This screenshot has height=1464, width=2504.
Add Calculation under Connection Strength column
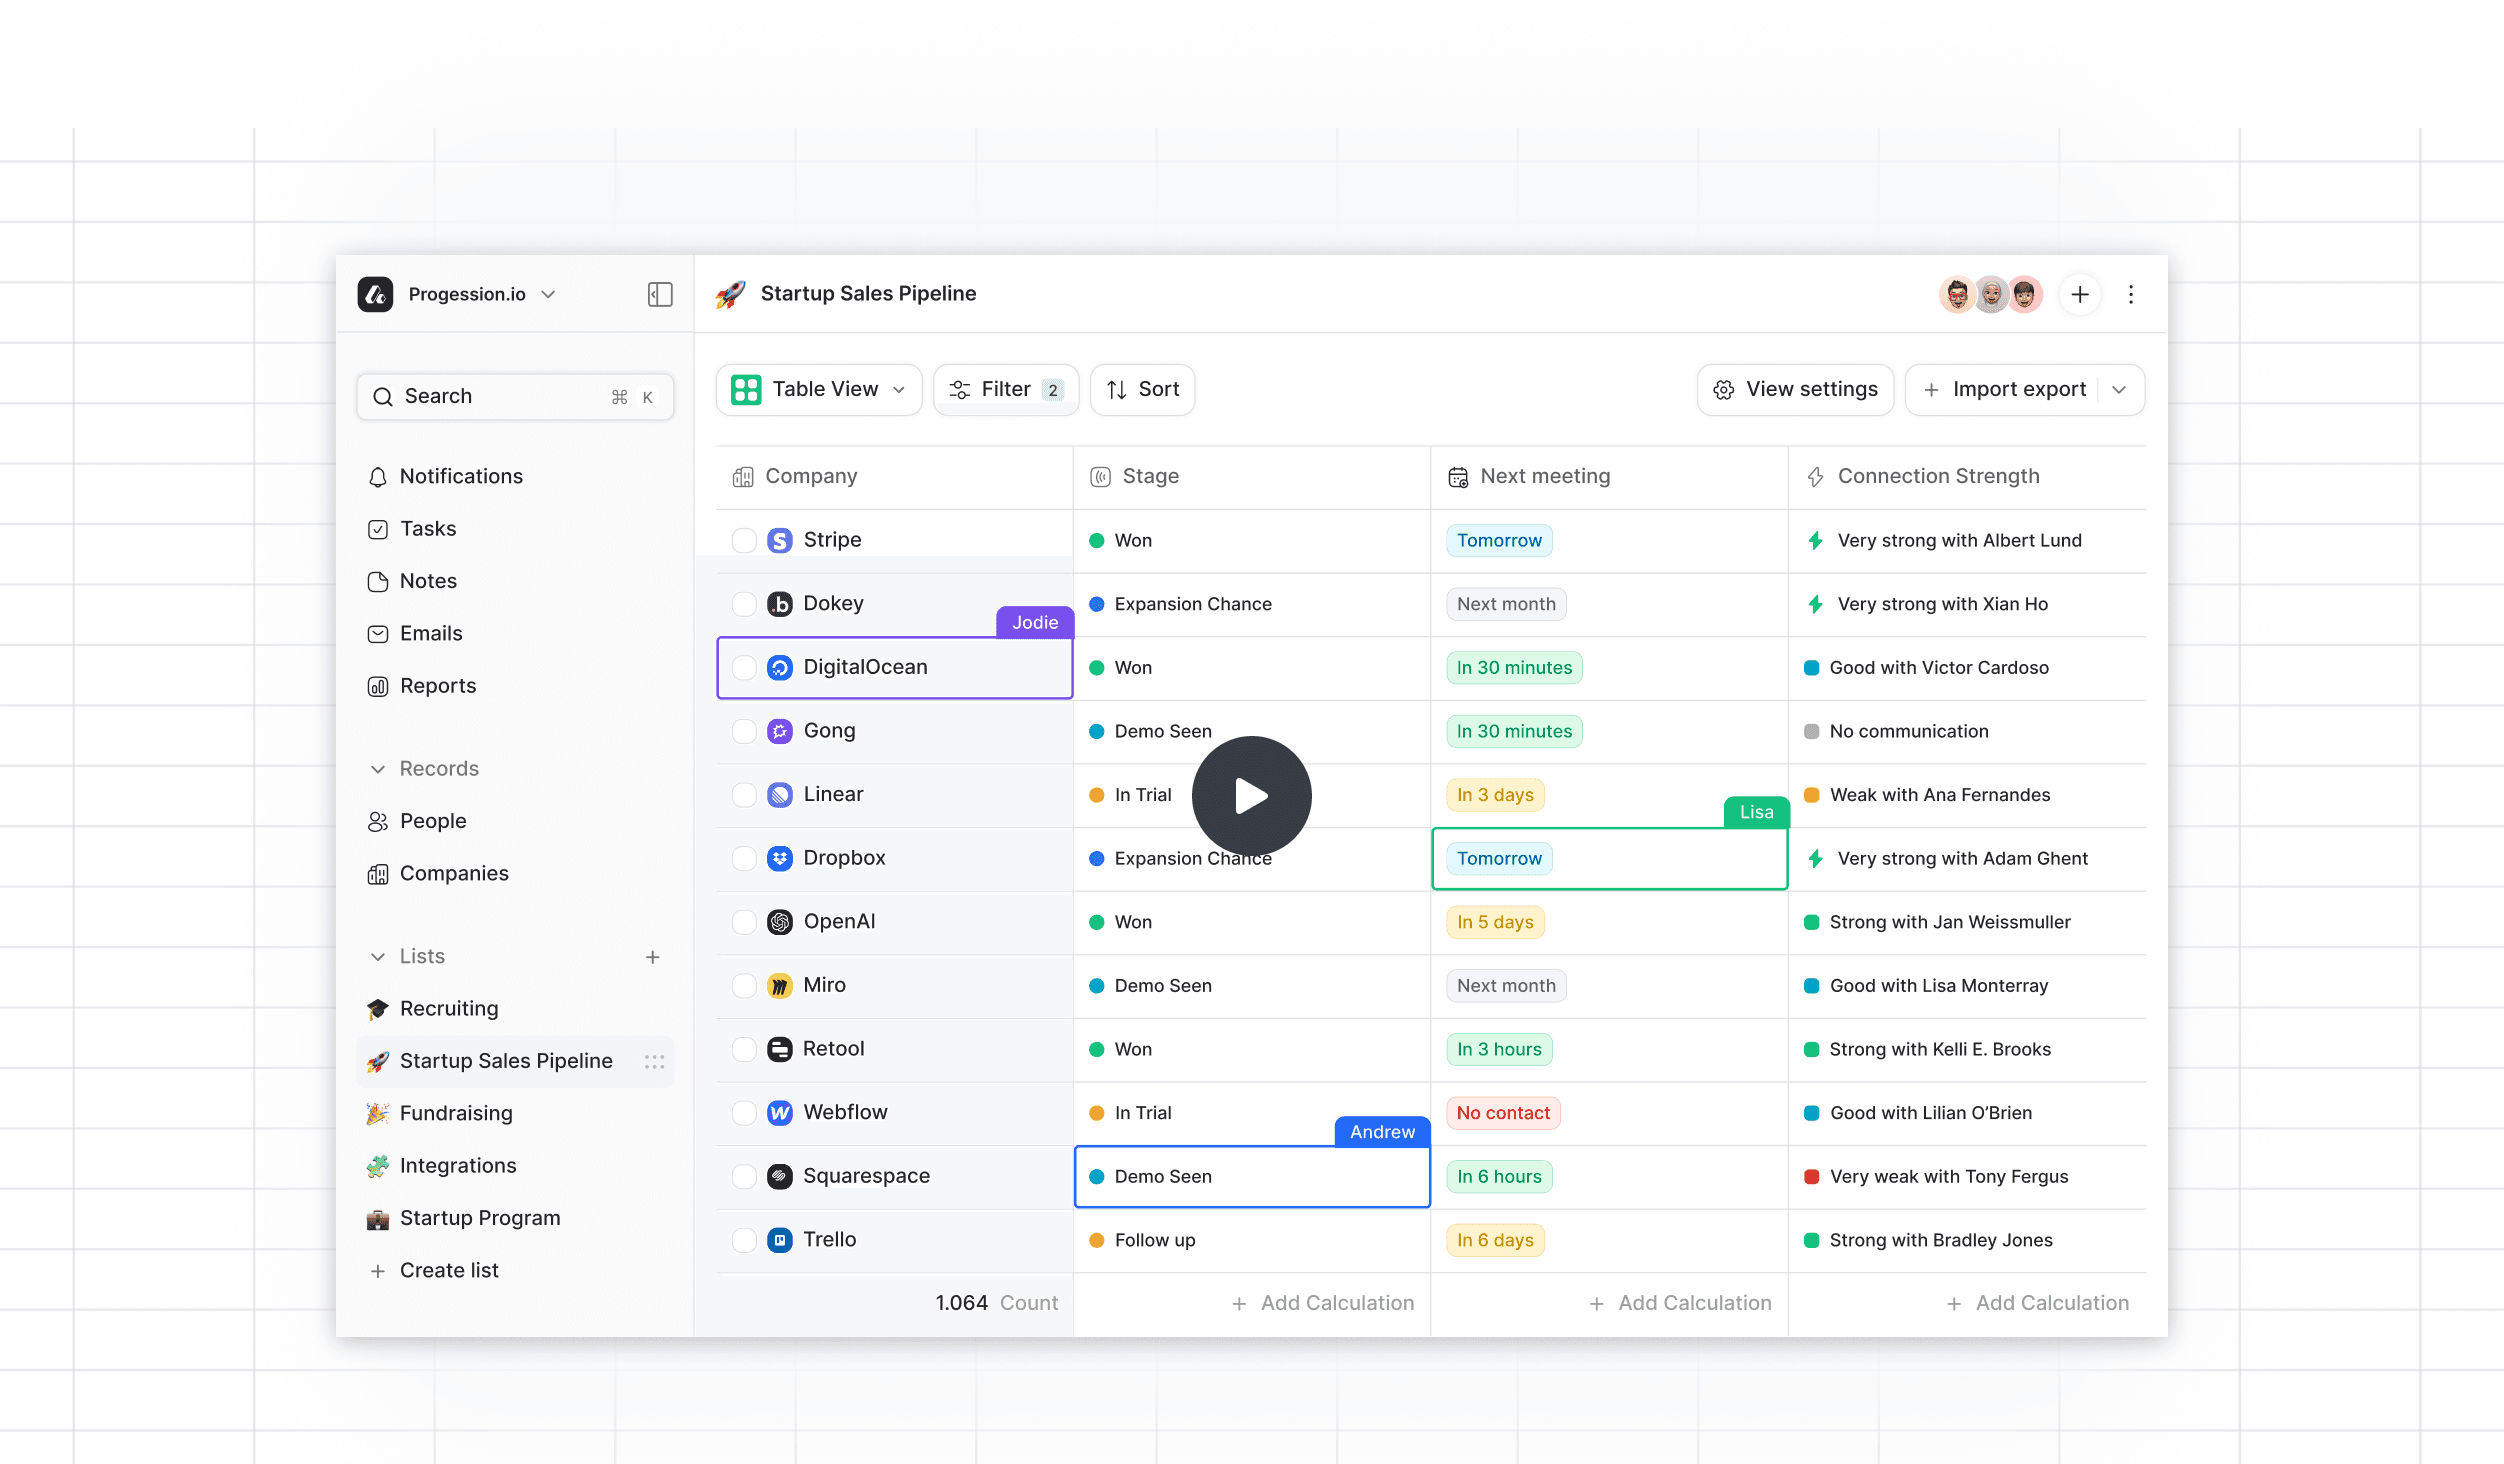pos(2038,1303)
